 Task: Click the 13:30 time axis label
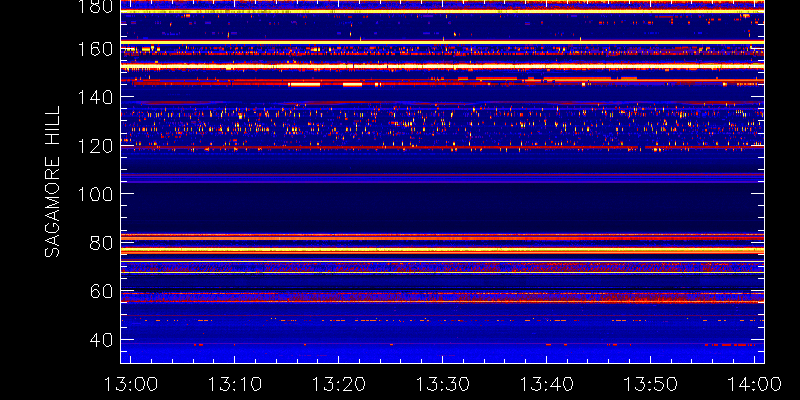(x=443, y=384)
